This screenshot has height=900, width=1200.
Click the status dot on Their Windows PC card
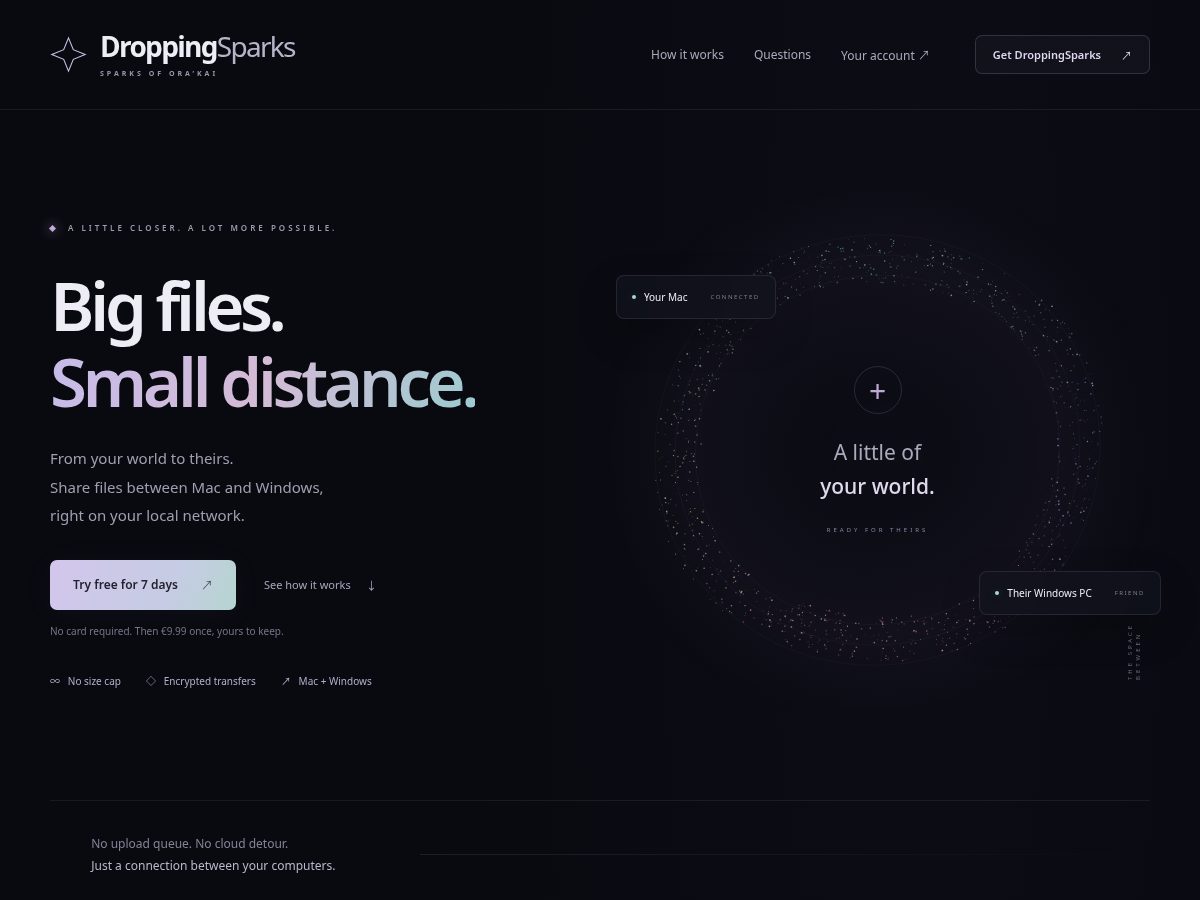(997, 593)
